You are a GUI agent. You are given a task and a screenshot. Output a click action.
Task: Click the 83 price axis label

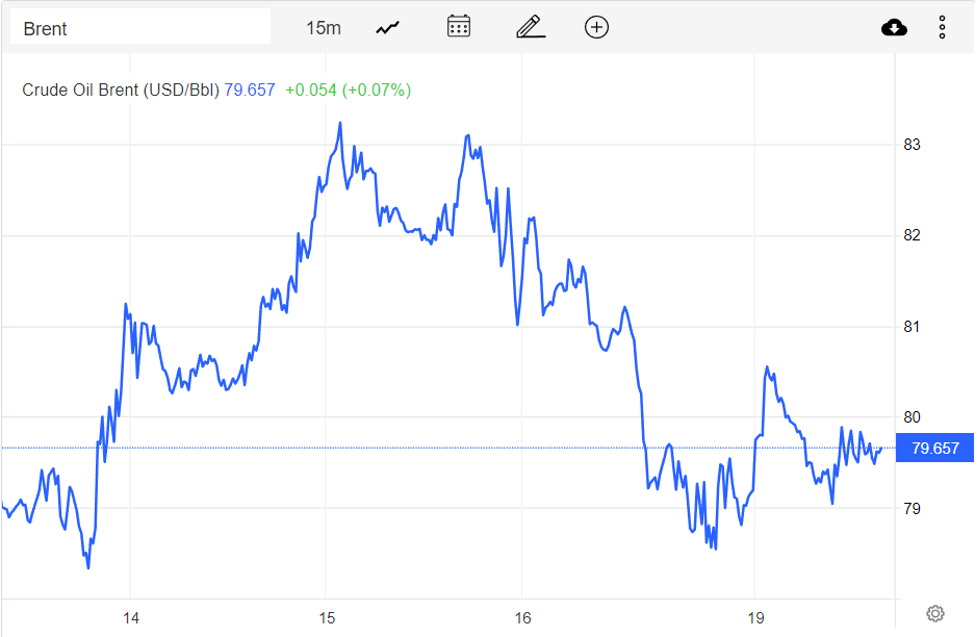coord(912,145)
